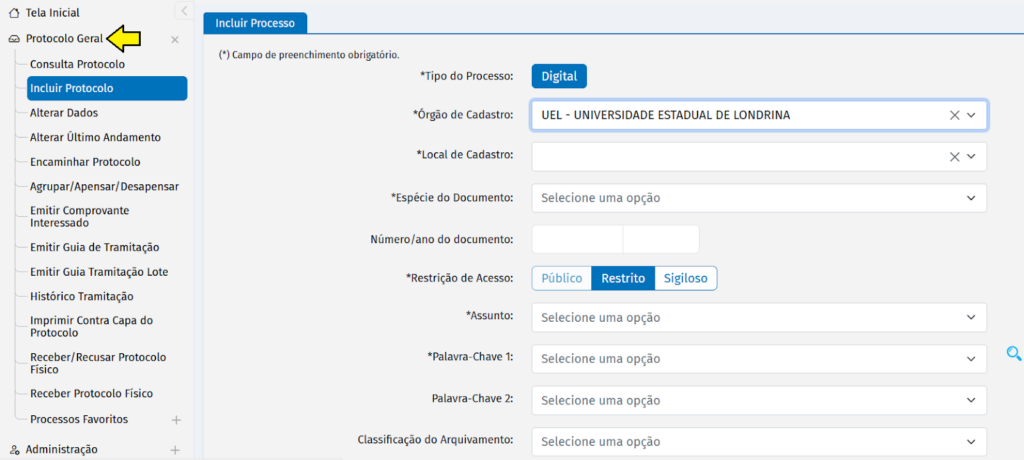Expand the Administração section plus icon
Image resolution: width=1024 pixels, height=460 pixels.
click(x=175, y=450)
